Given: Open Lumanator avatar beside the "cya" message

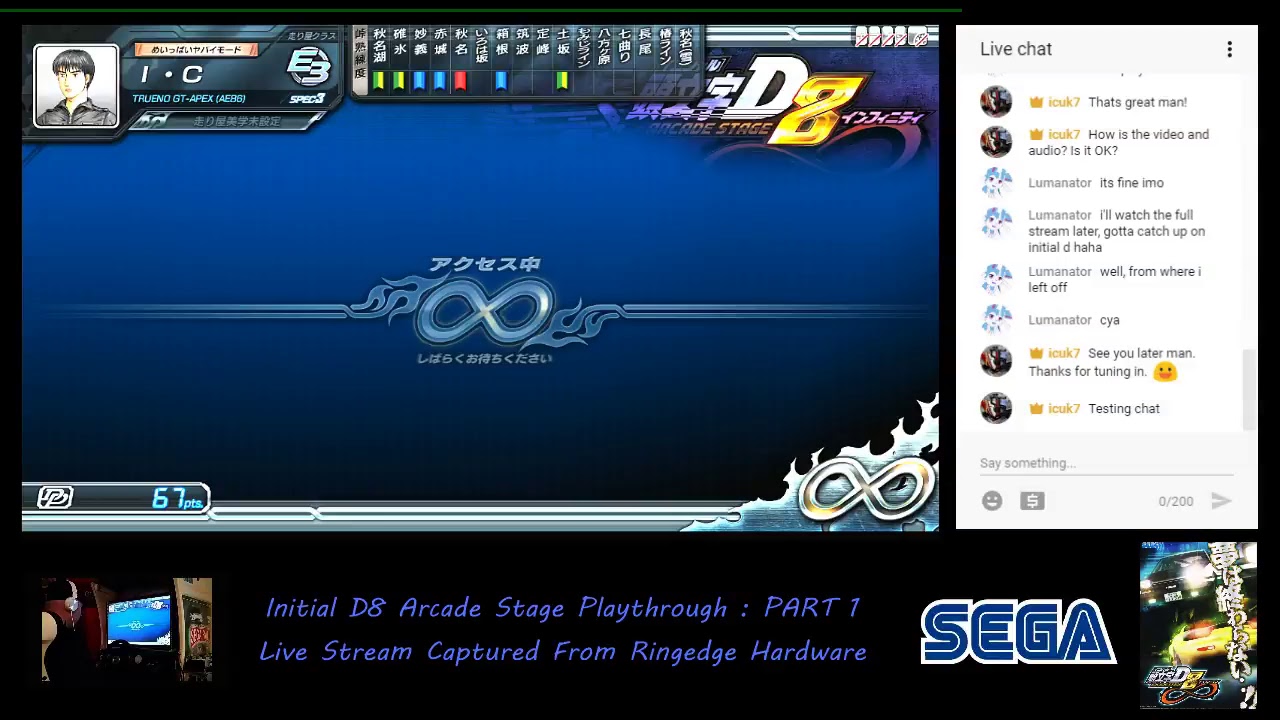Looking at the screenshot, I should point(996,320).
